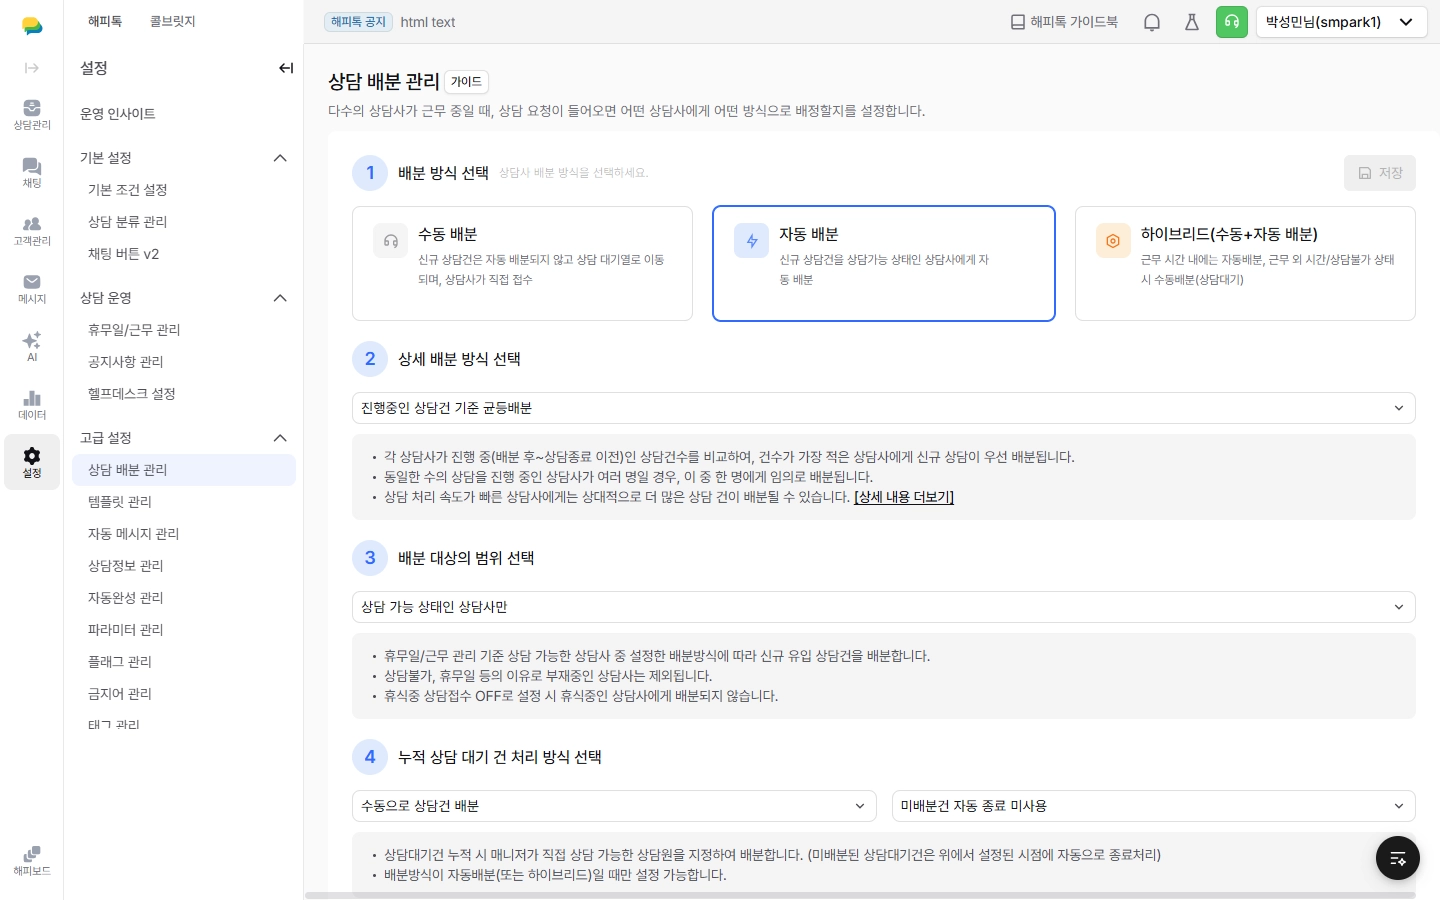This screenshot has height=900, width=1440.
Task: Switch to the 해피톡 tab
Action: pyautogui.click(x=105, y=21)
